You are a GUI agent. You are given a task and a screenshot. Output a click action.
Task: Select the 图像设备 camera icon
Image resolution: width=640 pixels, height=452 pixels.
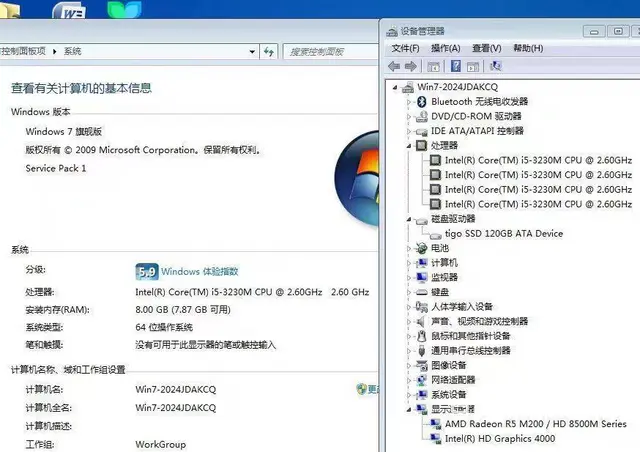click(x=422, y=365)
